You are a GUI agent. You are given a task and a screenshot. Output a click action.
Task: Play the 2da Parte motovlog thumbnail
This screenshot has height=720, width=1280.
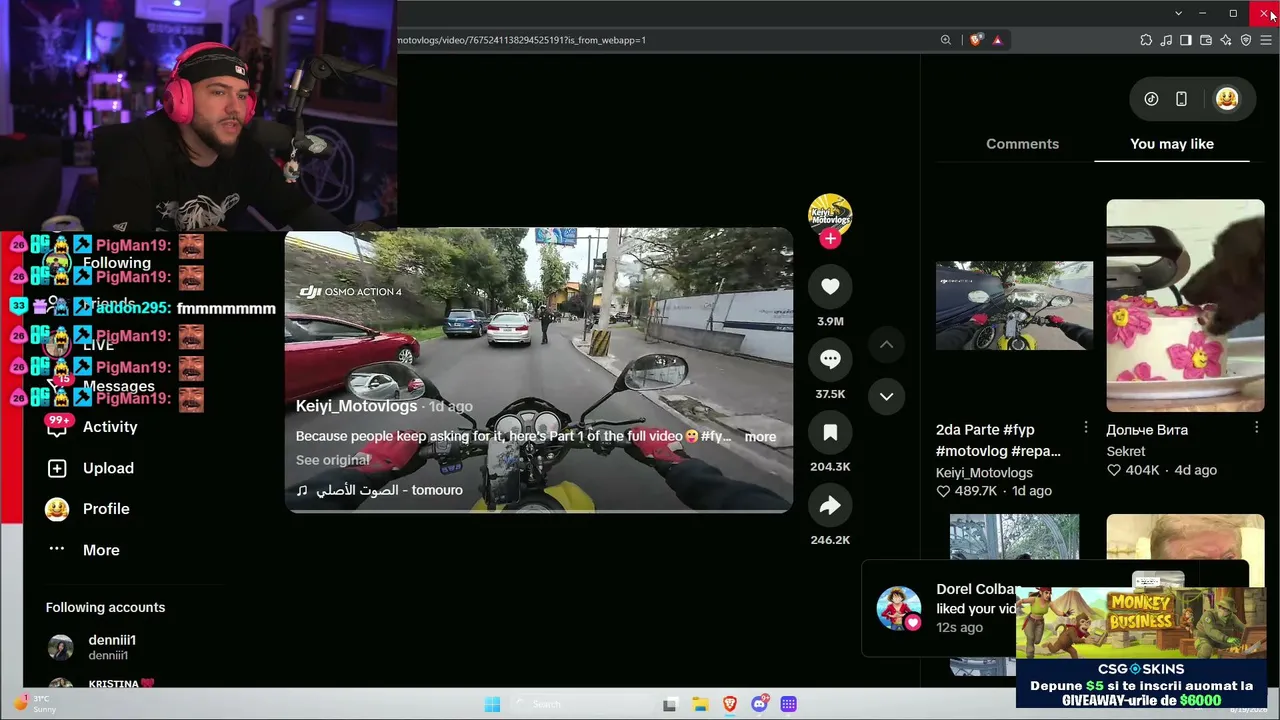point(1014,306)
